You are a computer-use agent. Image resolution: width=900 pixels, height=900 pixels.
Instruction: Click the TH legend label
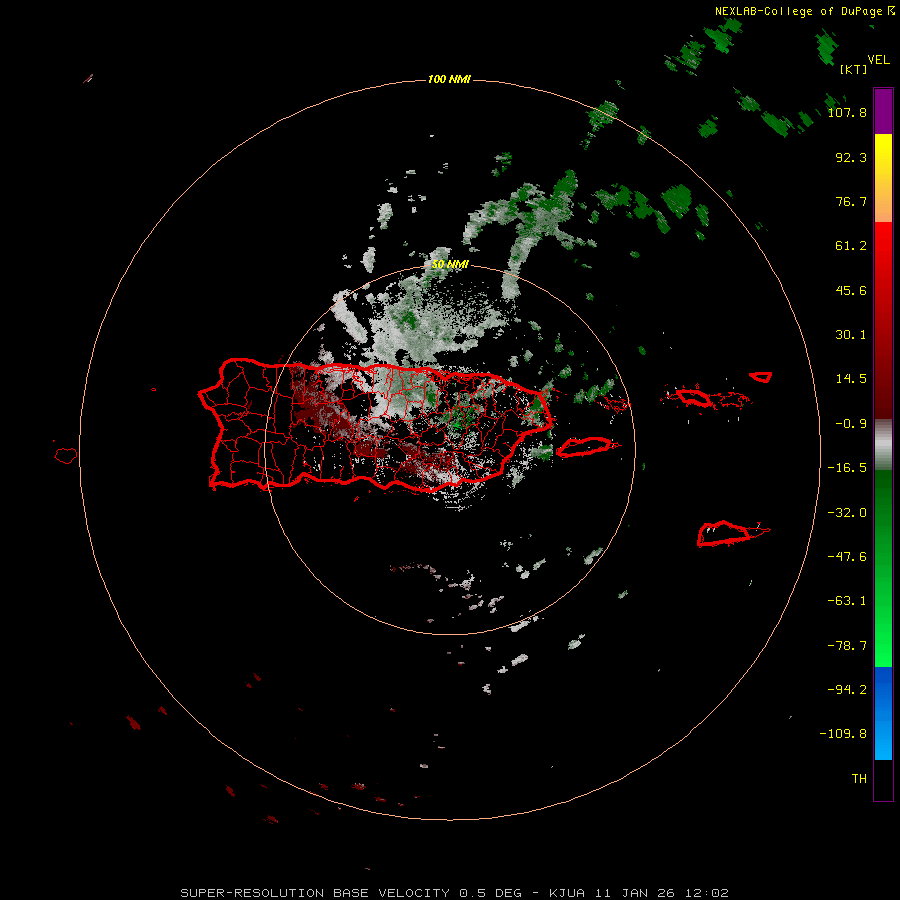click(859, 779)
